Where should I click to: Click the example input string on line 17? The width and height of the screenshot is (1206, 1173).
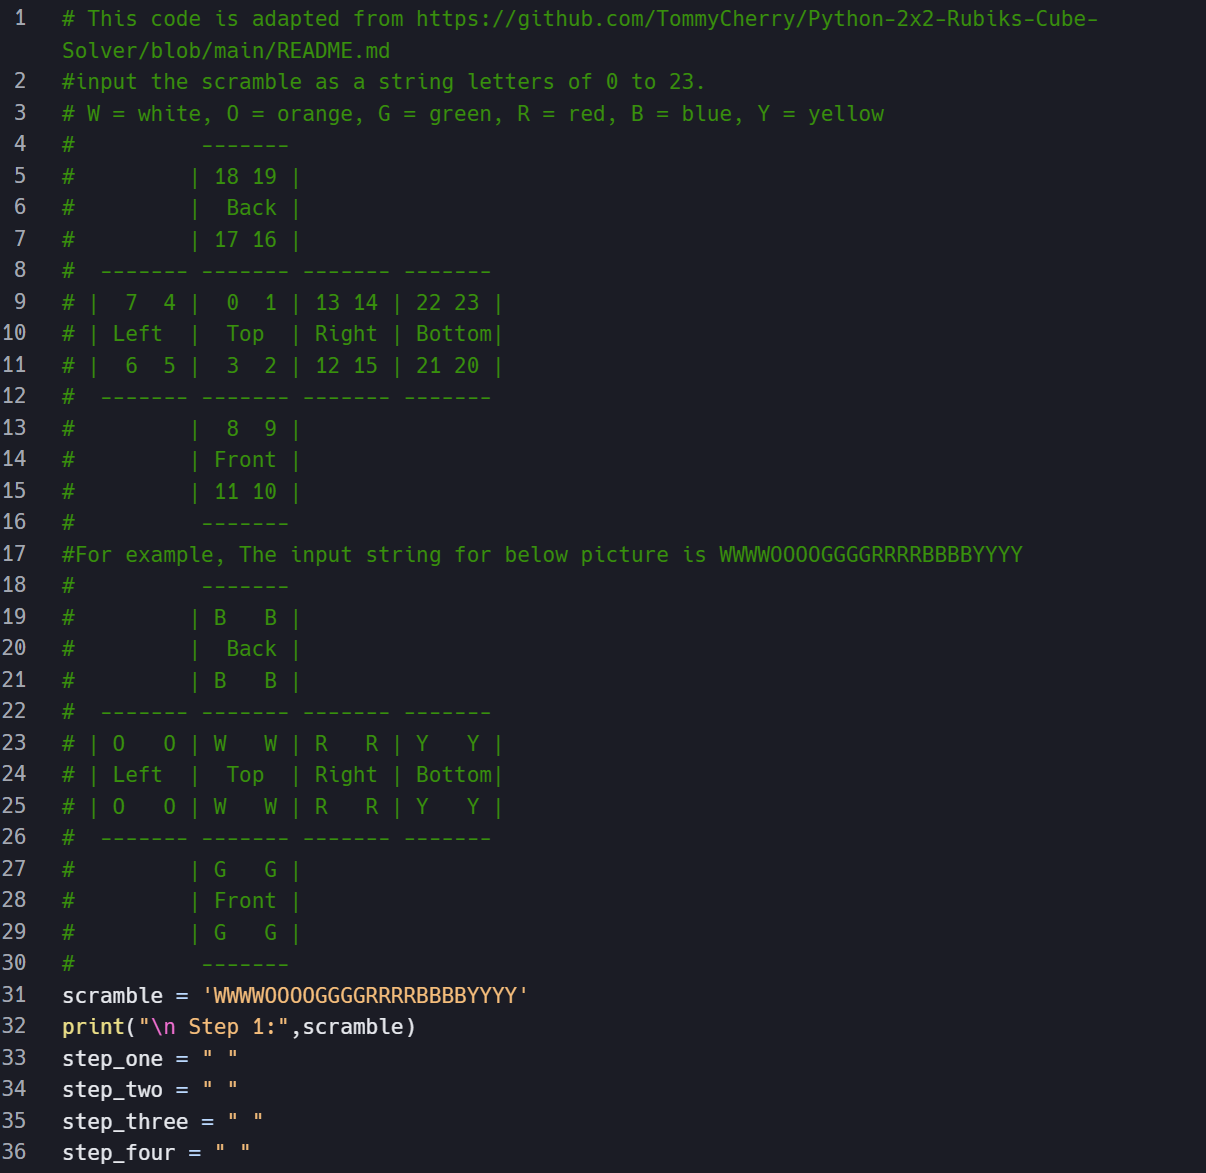coord(870,555)
